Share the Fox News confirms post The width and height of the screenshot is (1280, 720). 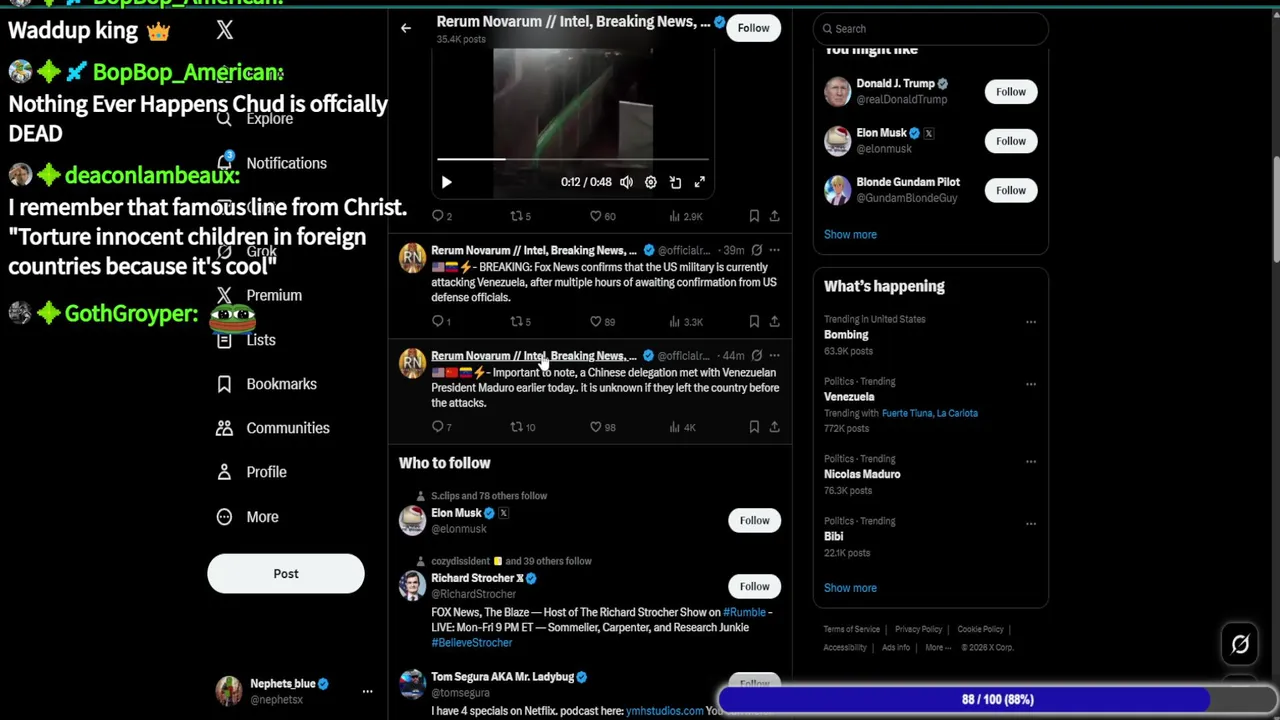(x=774, y=321)
